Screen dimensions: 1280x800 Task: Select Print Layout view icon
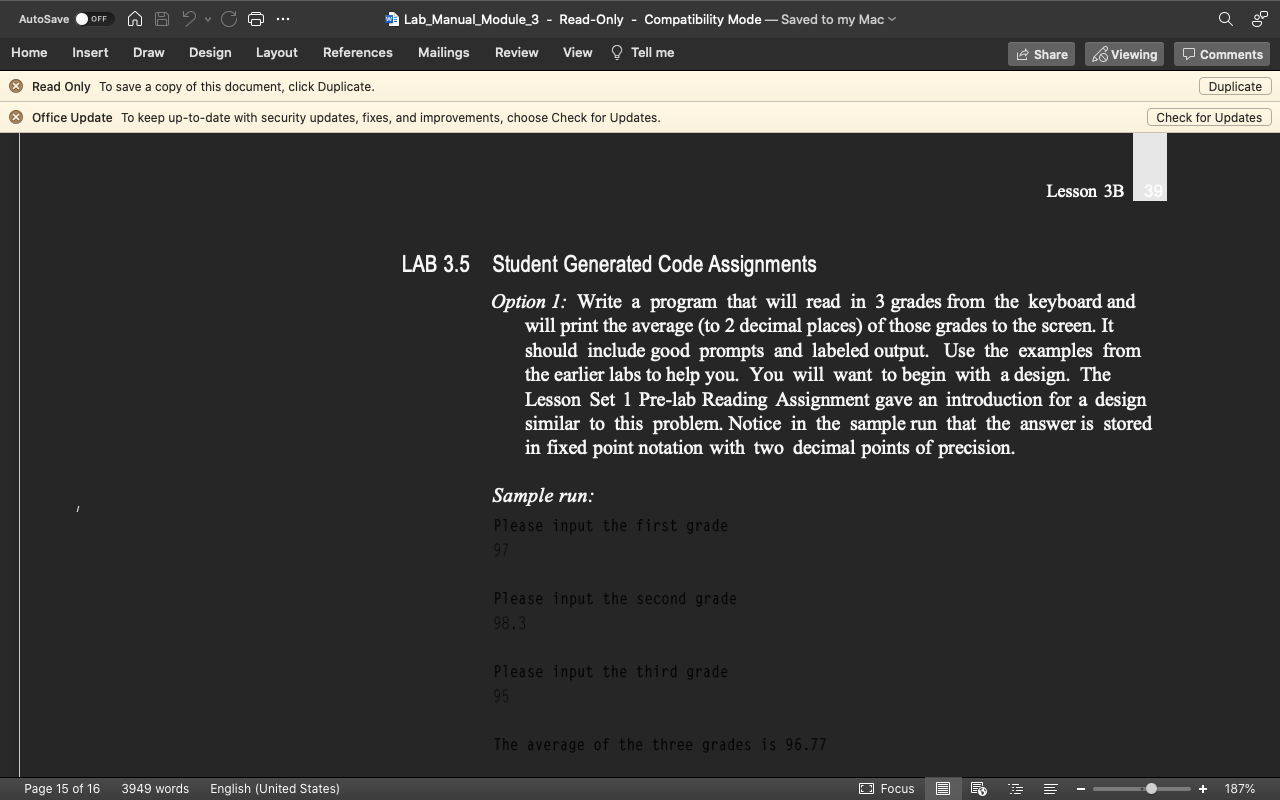pyautogui.click(x=943, y=789)
